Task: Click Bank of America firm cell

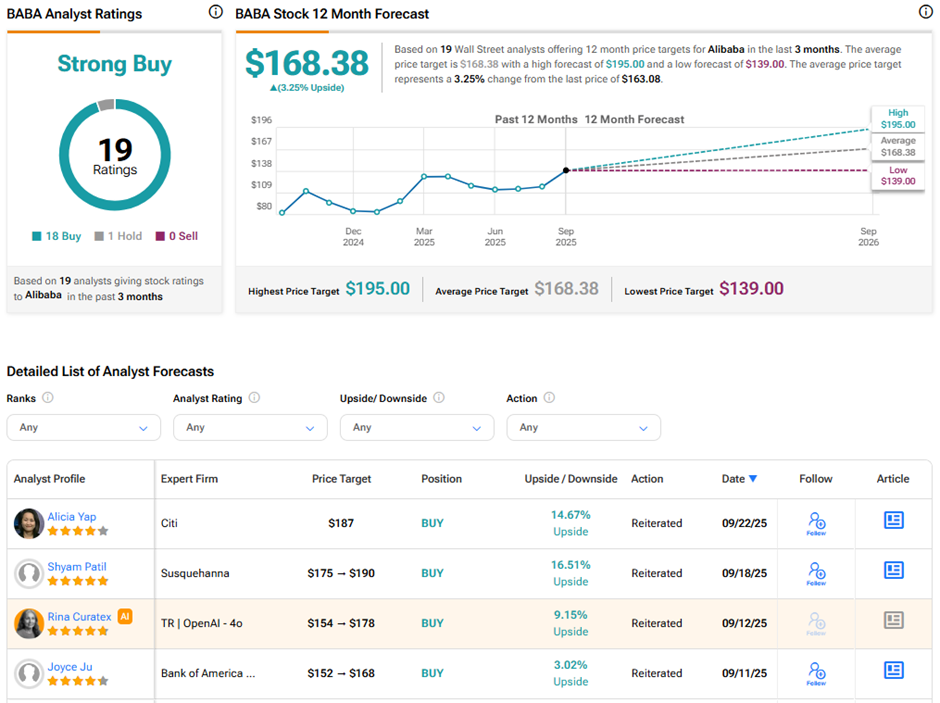Action: coord(207,674)
